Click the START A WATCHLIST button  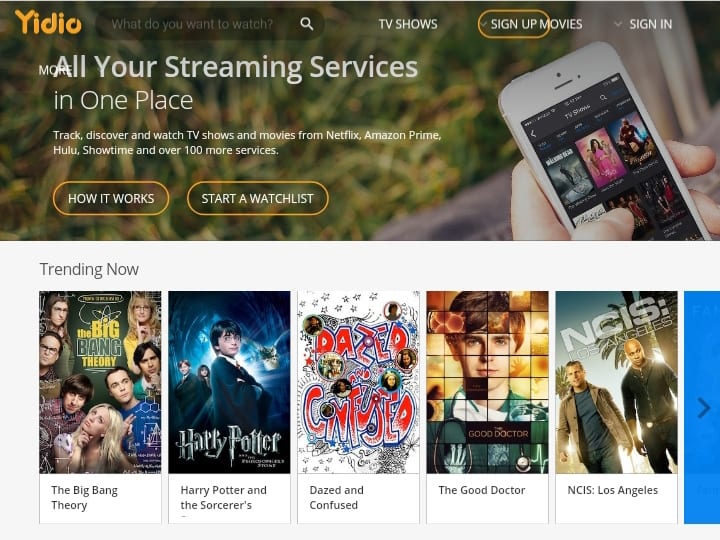pos(258,198)
